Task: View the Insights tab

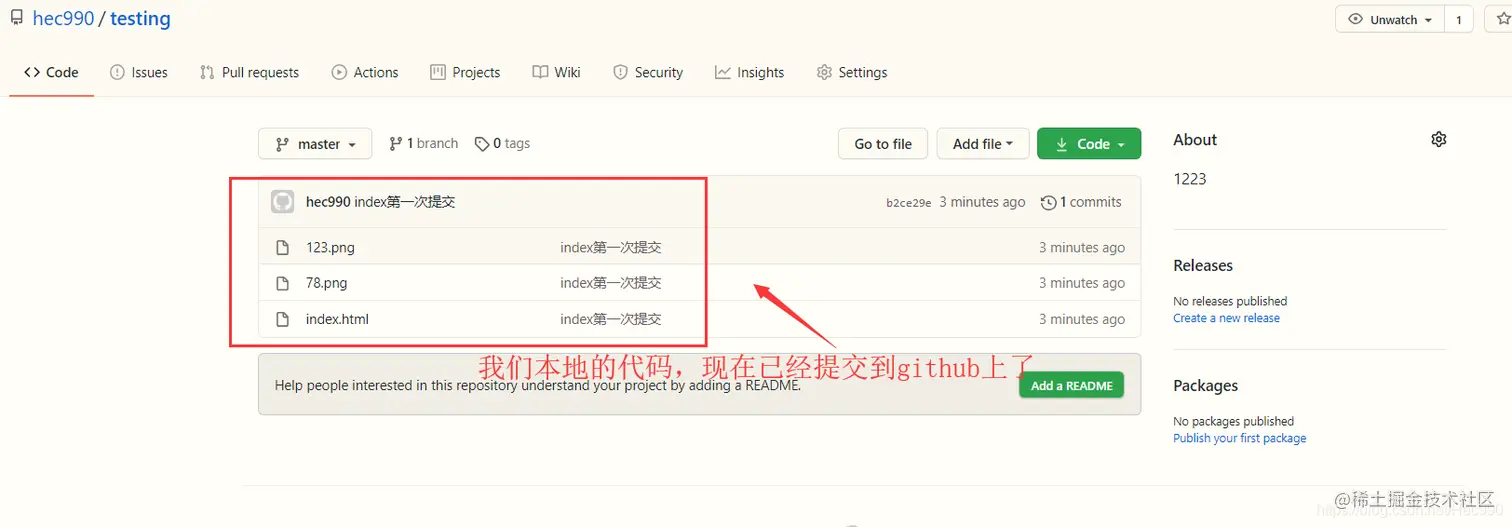Action: click(749, 72)
